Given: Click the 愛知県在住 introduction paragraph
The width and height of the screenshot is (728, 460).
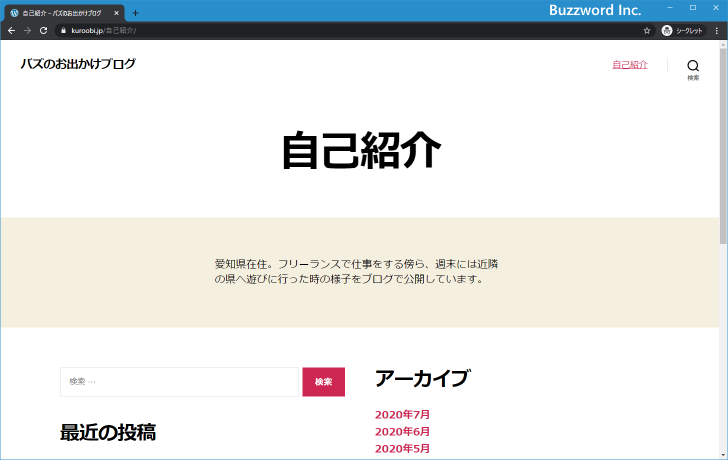Looking at the screenshot, I should click(356, 272).
